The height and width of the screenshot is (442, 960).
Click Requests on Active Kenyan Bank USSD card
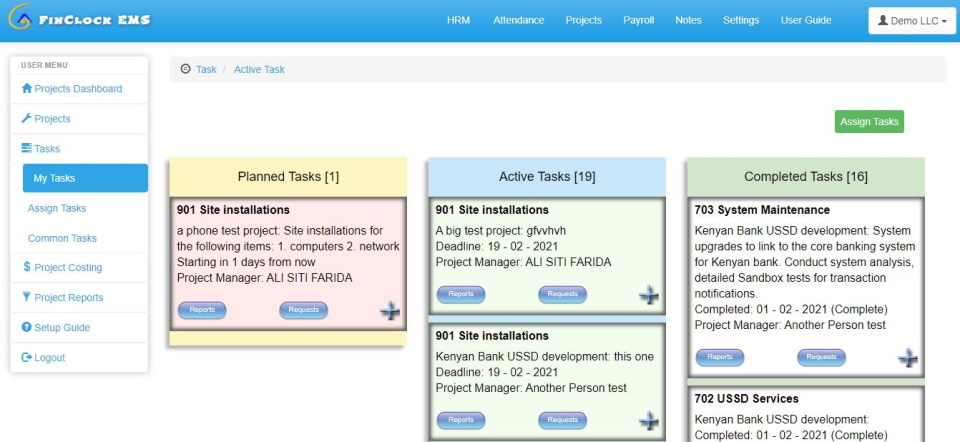click(x=563, y=420)
